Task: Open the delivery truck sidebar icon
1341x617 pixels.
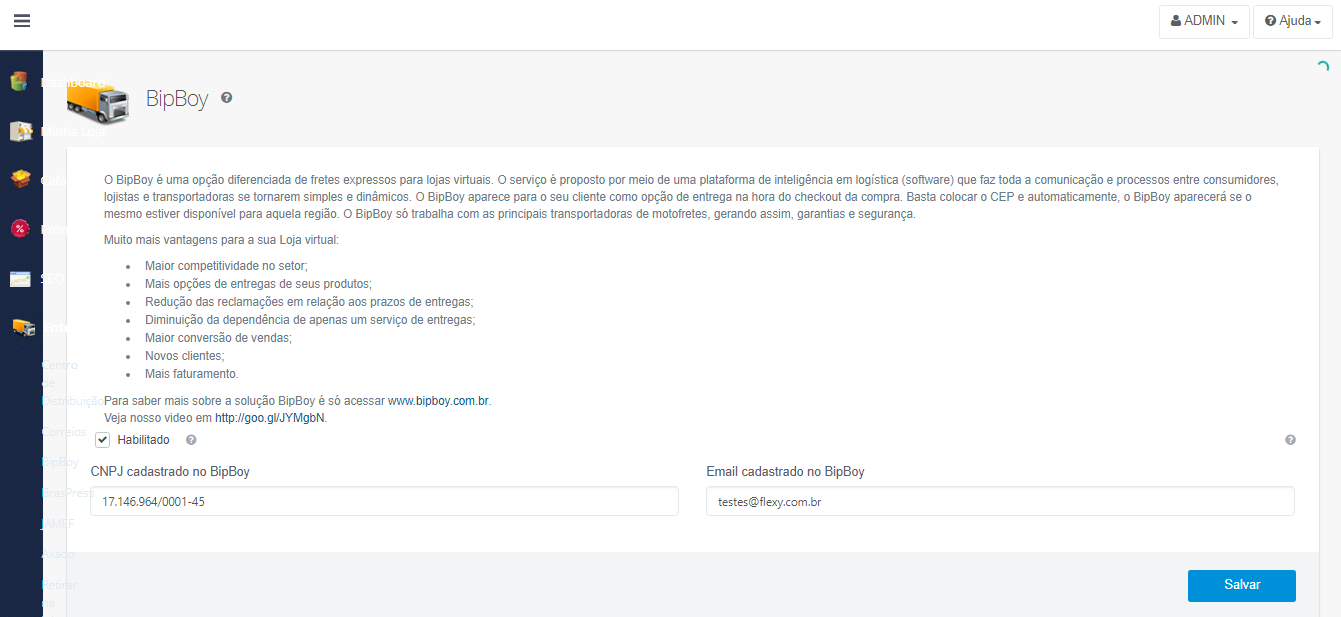Action: pos(23,328)
